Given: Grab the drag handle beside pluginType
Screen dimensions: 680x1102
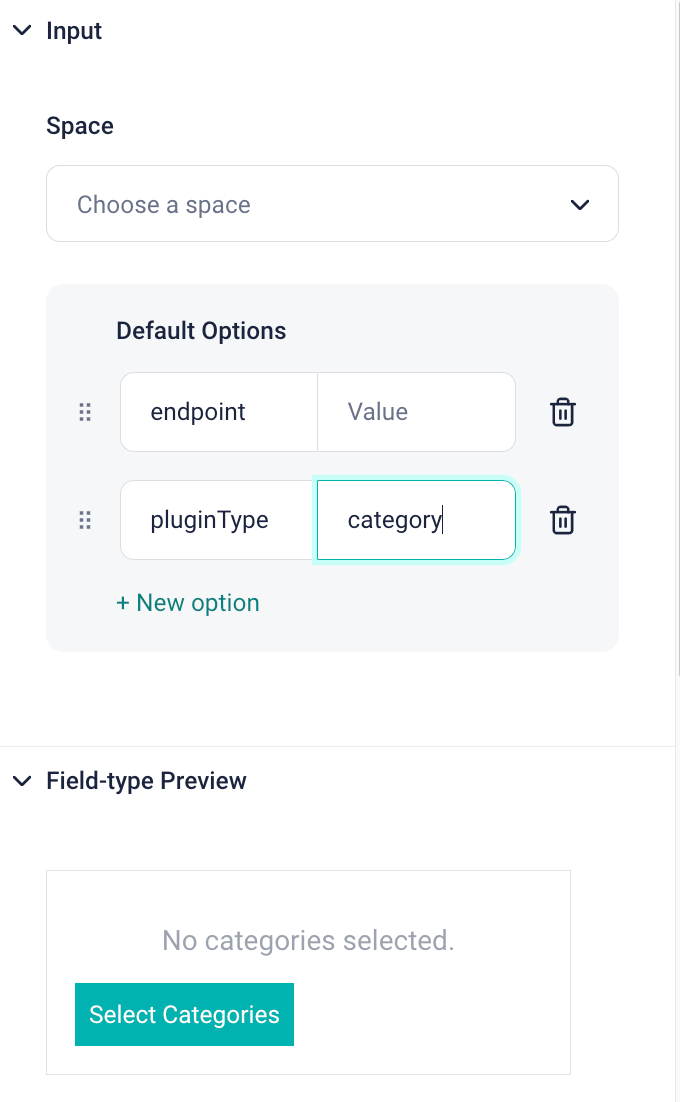Looking at the screenshot, I should coord(85,520).
